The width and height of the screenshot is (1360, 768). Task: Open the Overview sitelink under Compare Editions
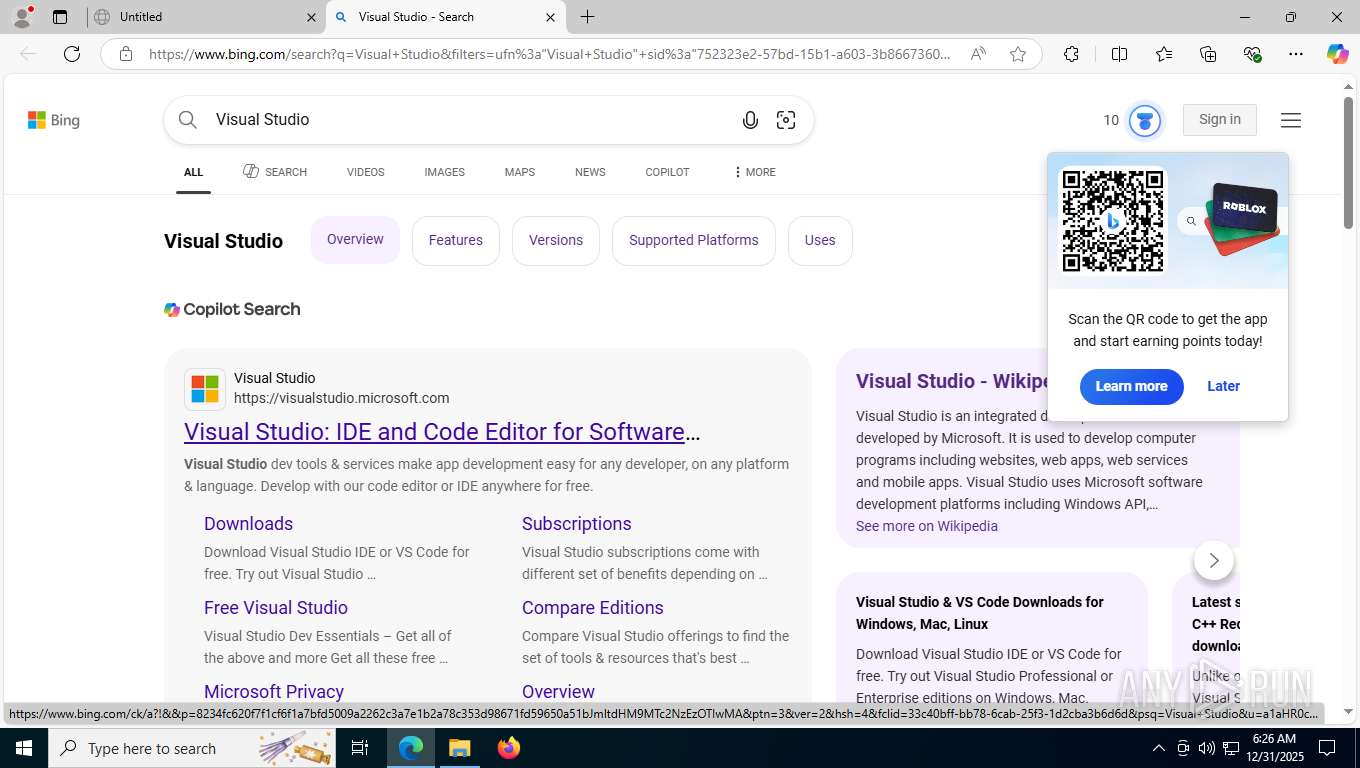click(x=558, y=692)
